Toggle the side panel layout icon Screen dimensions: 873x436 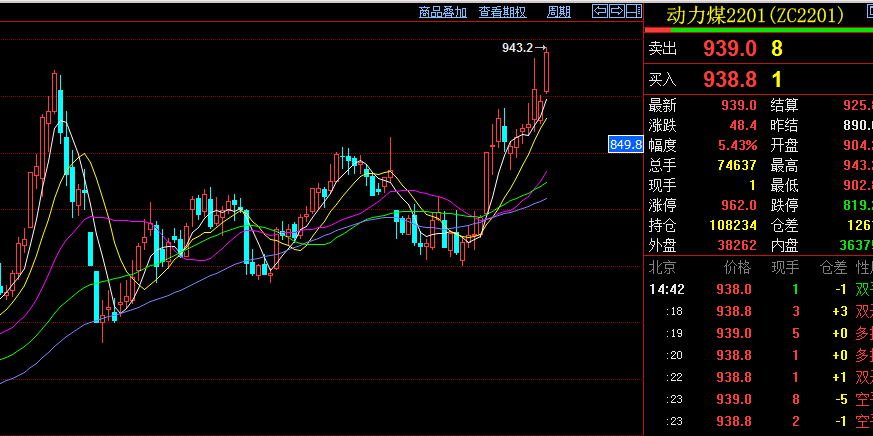point(633,11)
